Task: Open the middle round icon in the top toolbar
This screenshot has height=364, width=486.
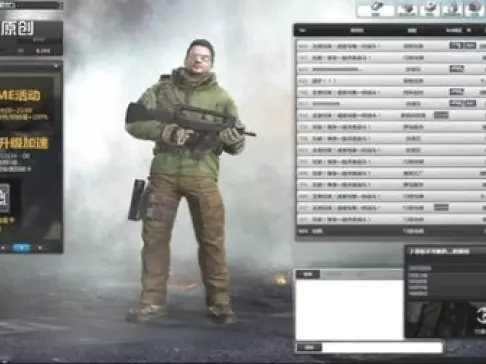Action: pyautogui.click(x=429, y=8)
